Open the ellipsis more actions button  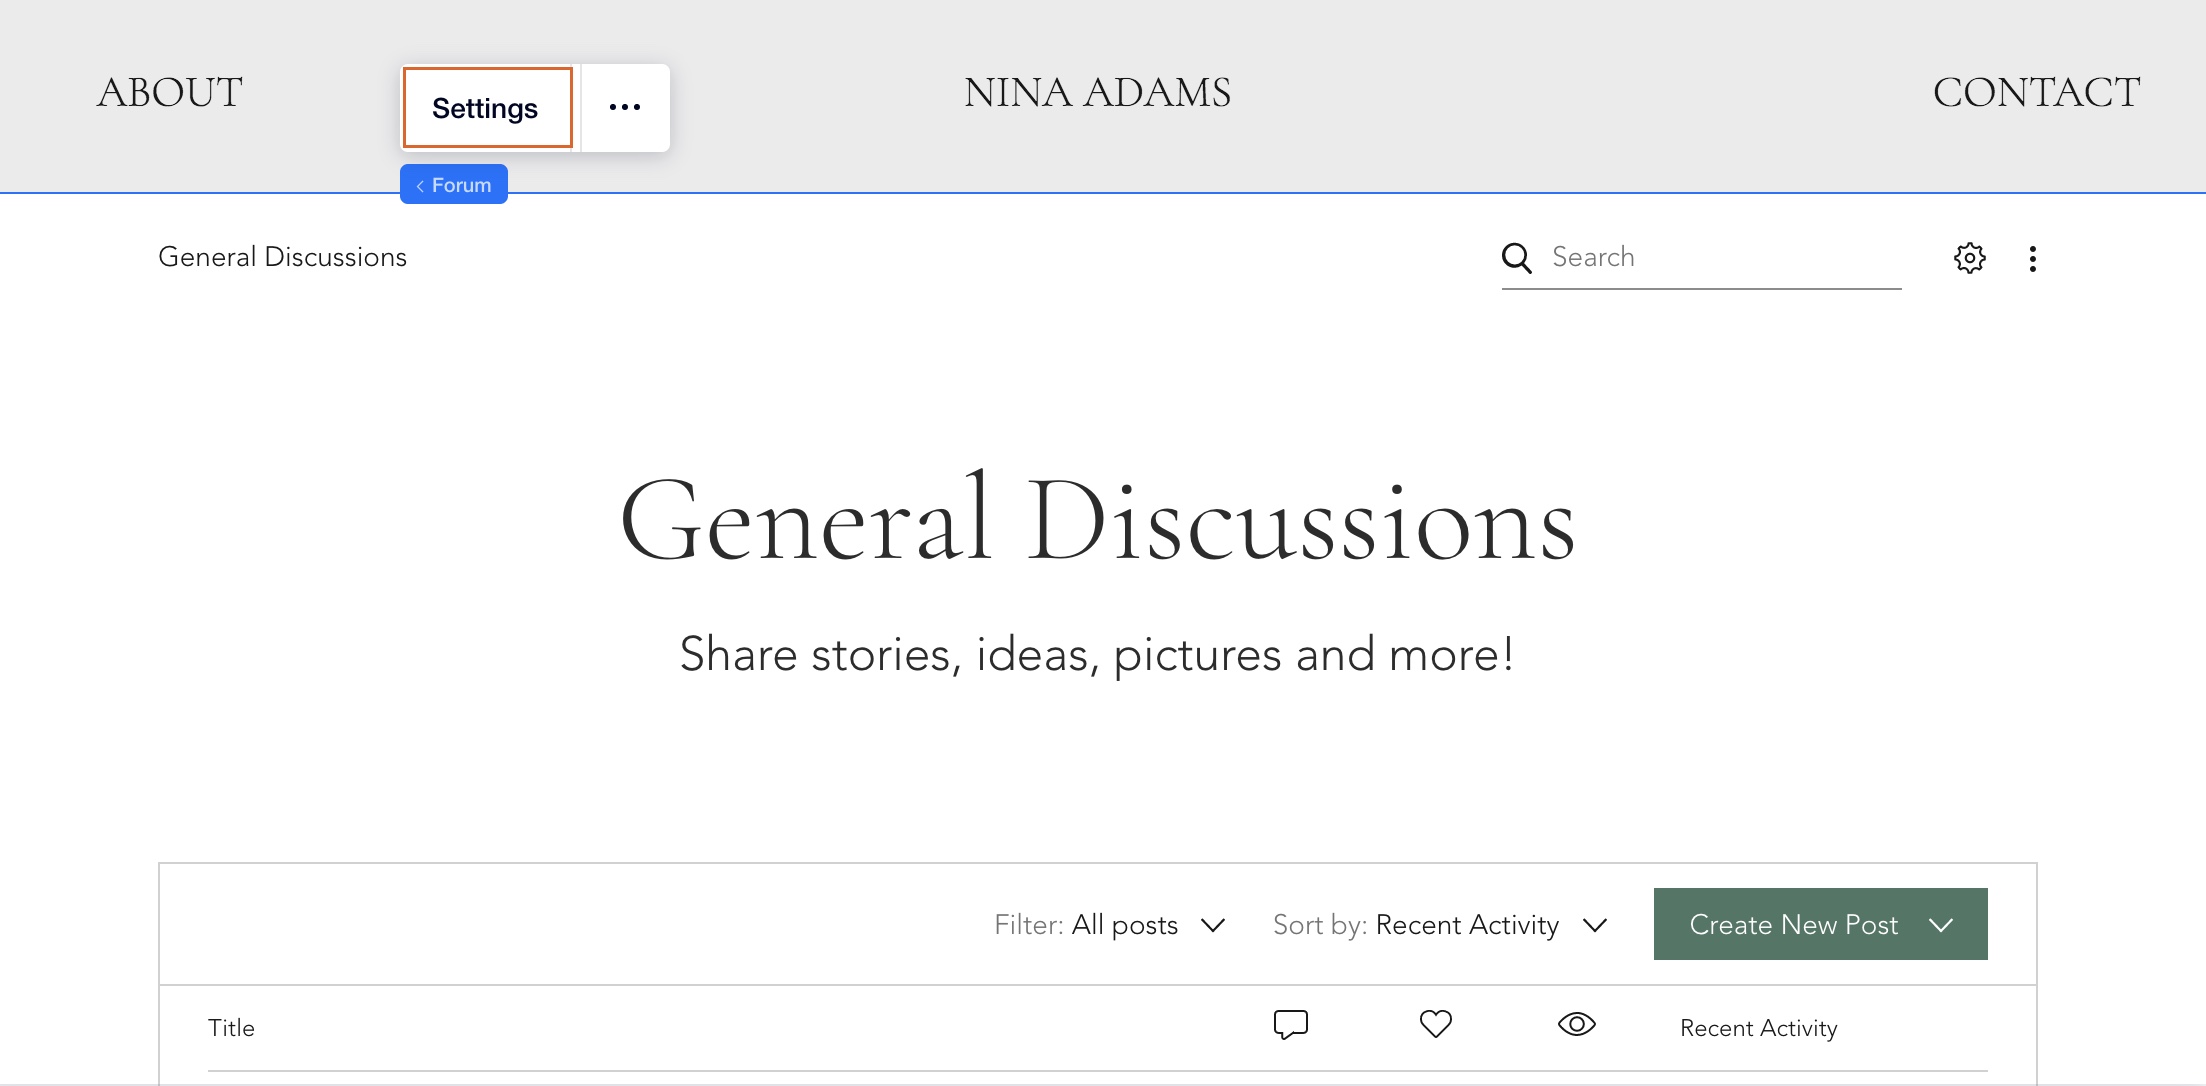(x=625, y=107)
